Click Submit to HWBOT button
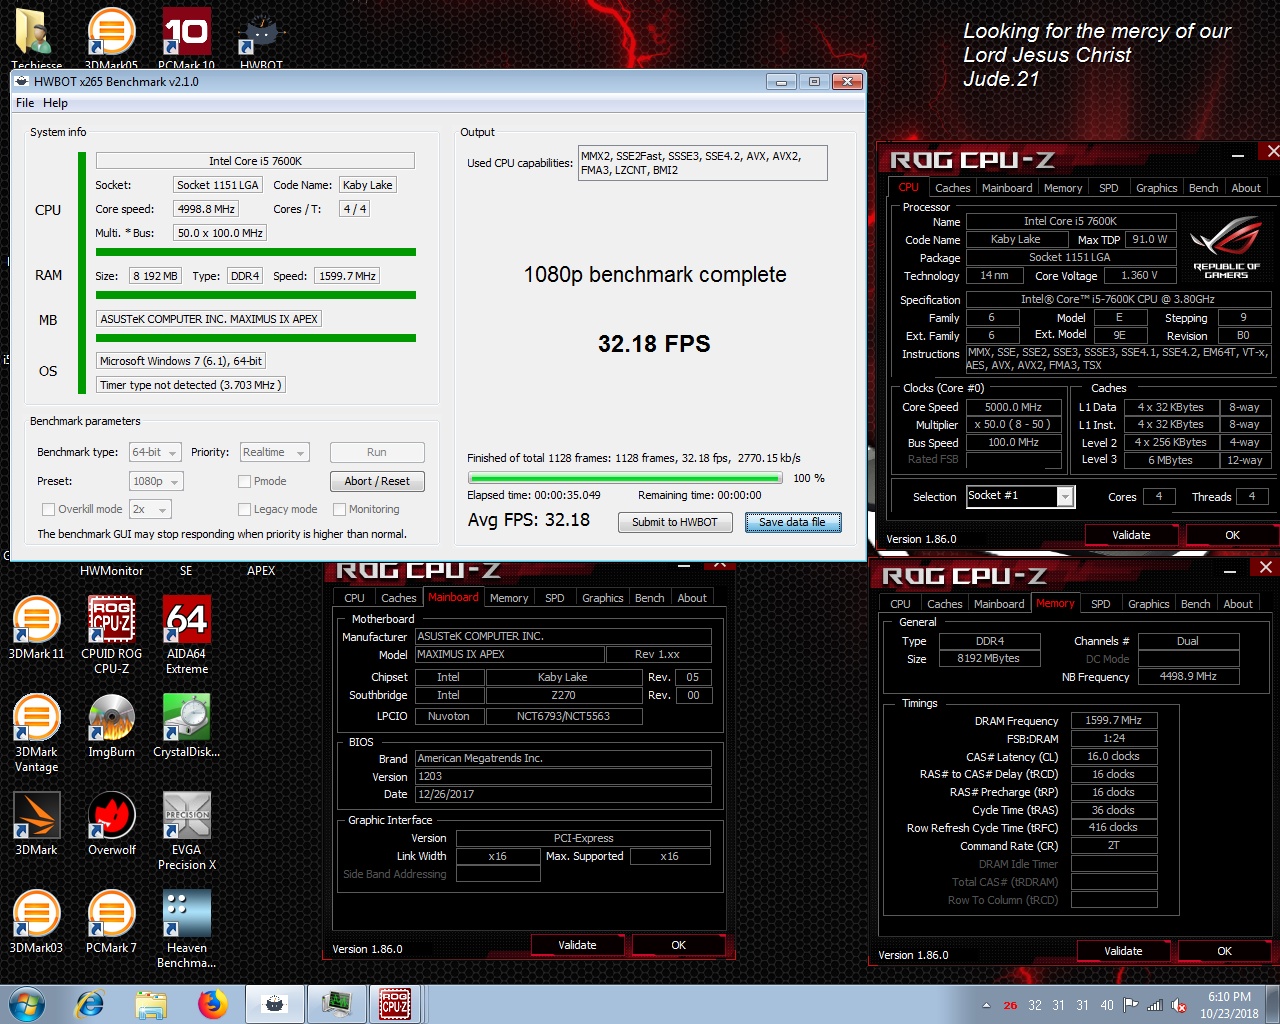1280x1024 pixels. pos(675,522)
